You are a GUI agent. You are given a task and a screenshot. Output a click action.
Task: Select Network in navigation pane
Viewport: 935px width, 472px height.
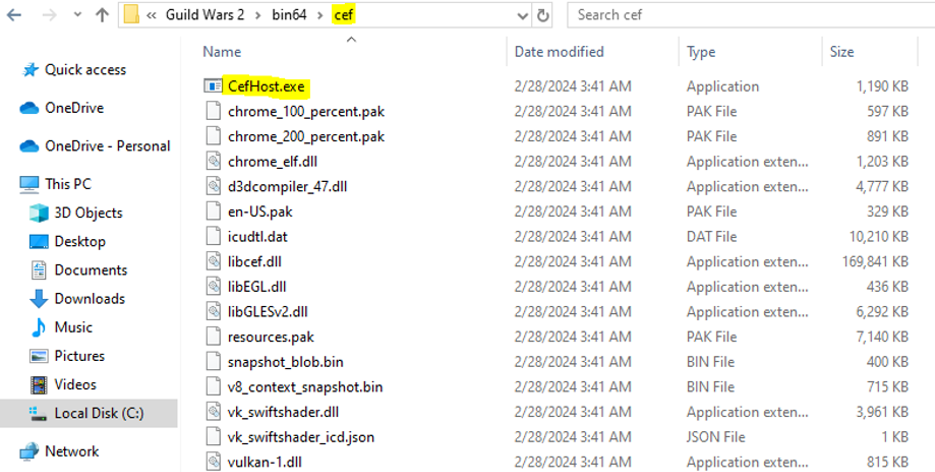[72, 451]
